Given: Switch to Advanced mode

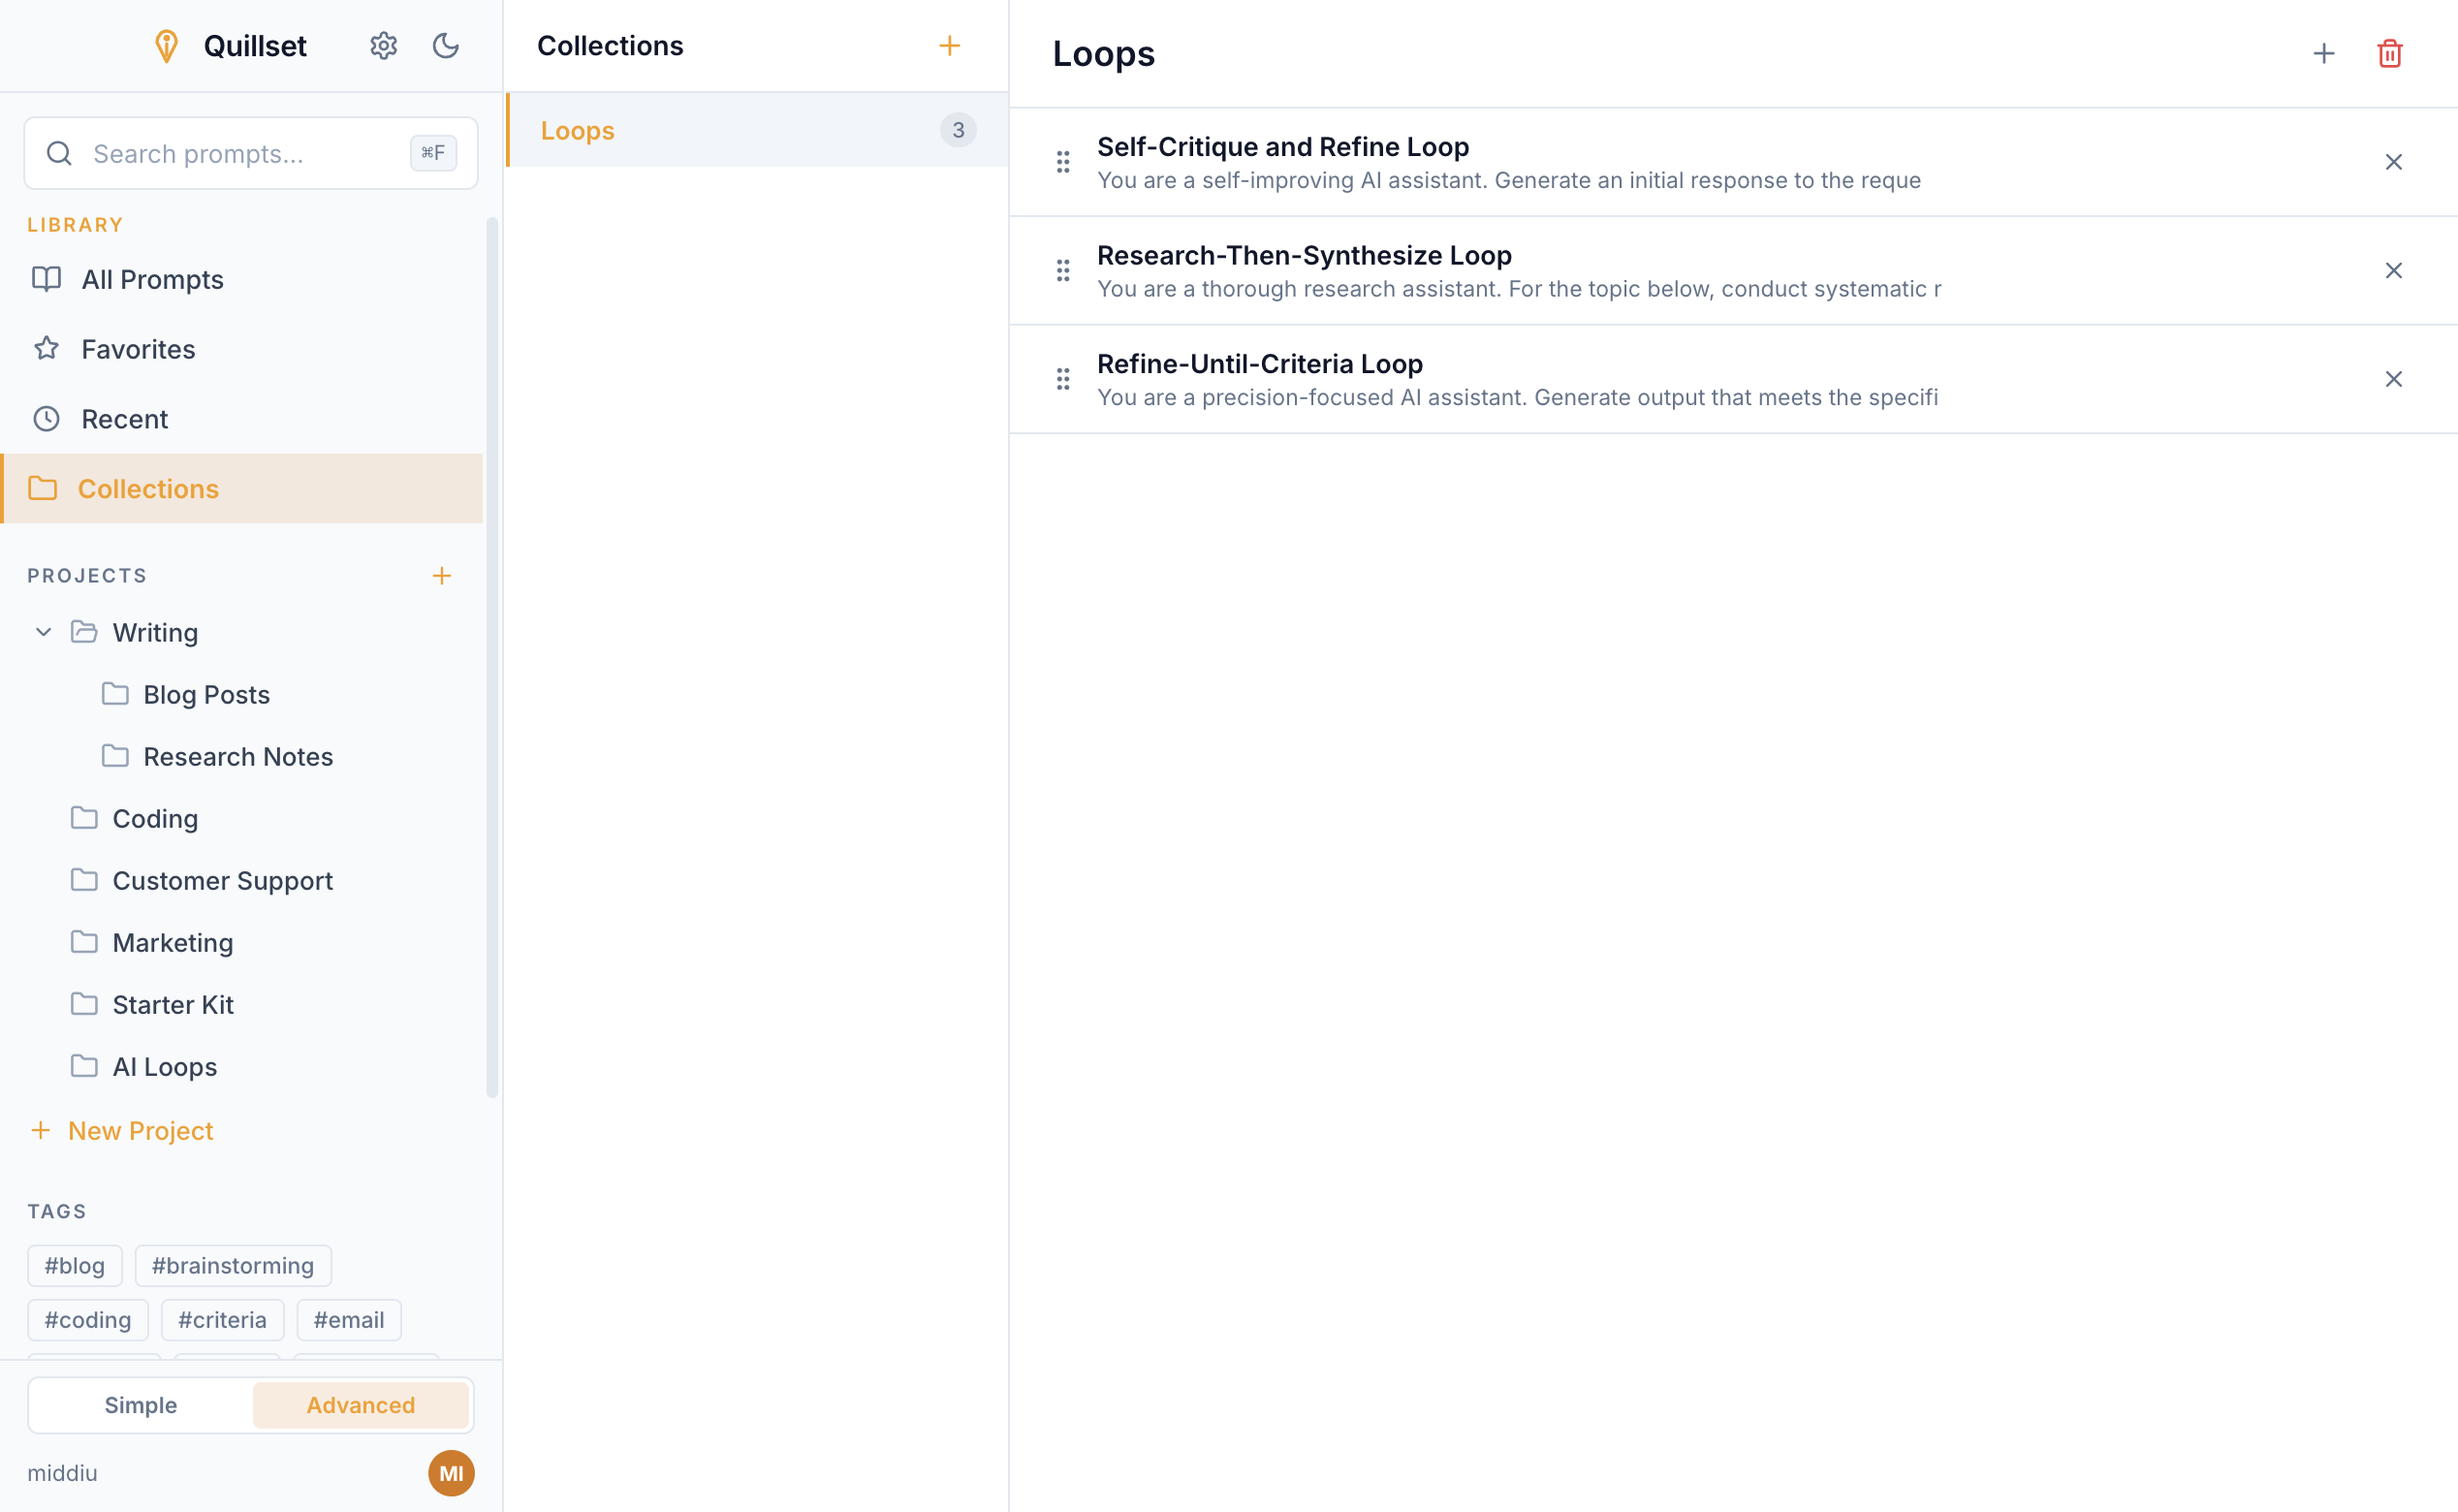Looking at the screenshot, I should (x=361, y=1405).
